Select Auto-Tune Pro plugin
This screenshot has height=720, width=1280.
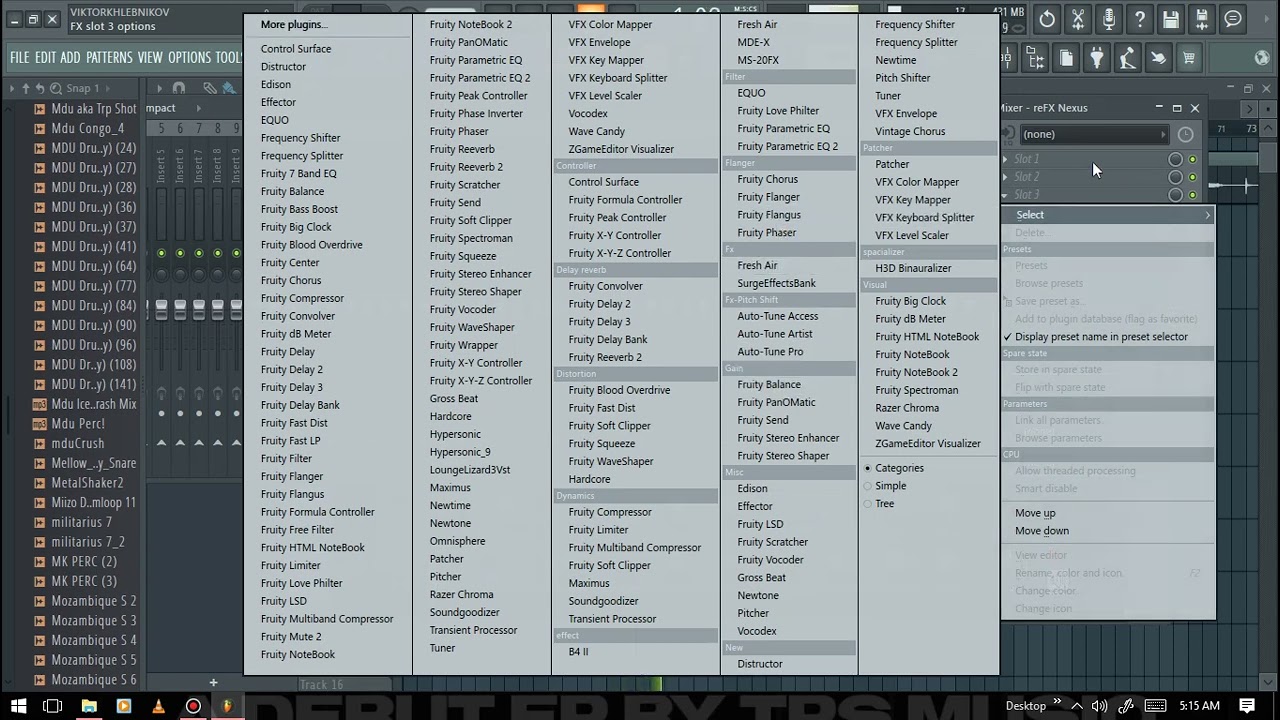[x=770, y=352]
